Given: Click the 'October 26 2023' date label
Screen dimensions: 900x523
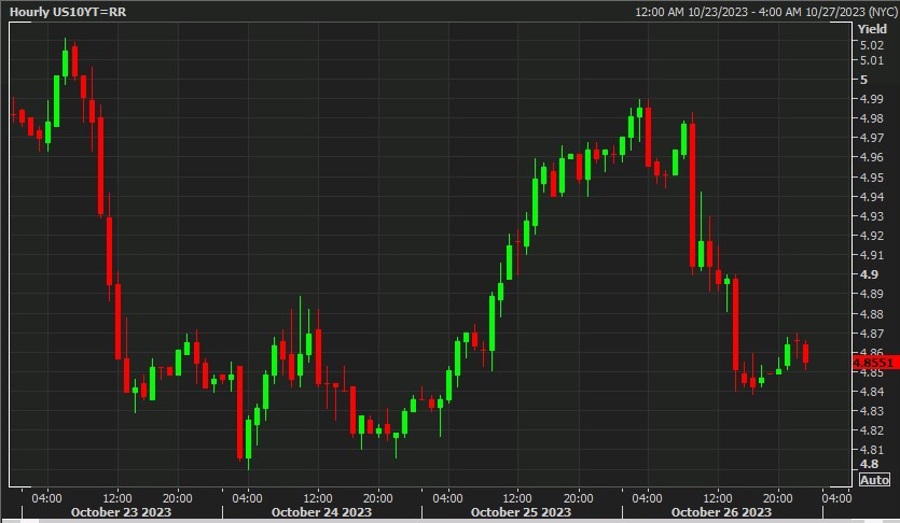Looking at the screenshot, I should [721, 512].
